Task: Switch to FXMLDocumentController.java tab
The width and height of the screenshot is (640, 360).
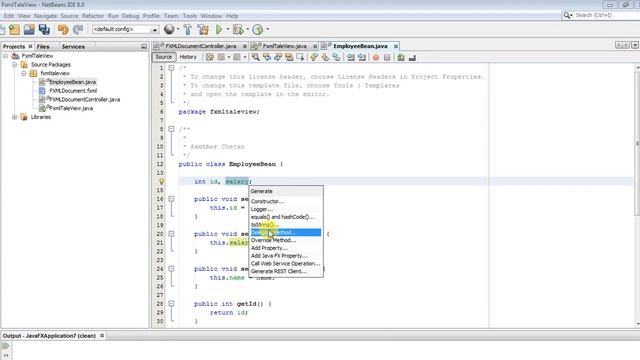Action: 200,46
